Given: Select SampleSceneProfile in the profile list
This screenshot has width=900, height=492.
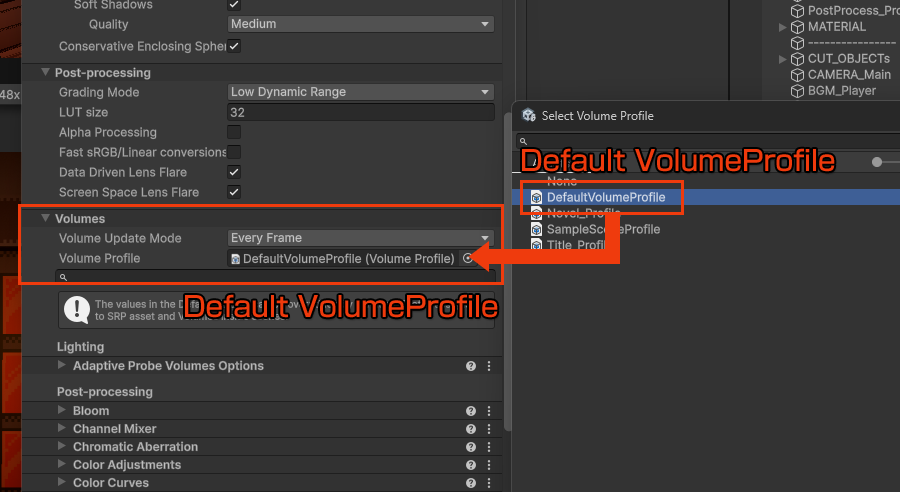Looking at the screenshot, I should 602,229.
